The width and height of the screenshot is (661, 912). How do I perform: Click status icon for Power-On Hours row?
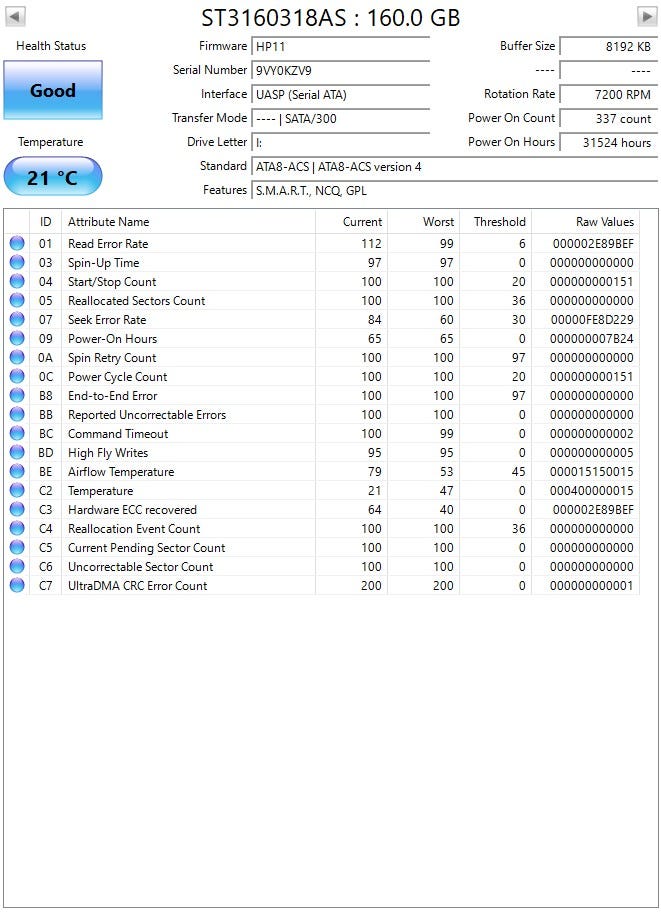click(x=17, y=339)
